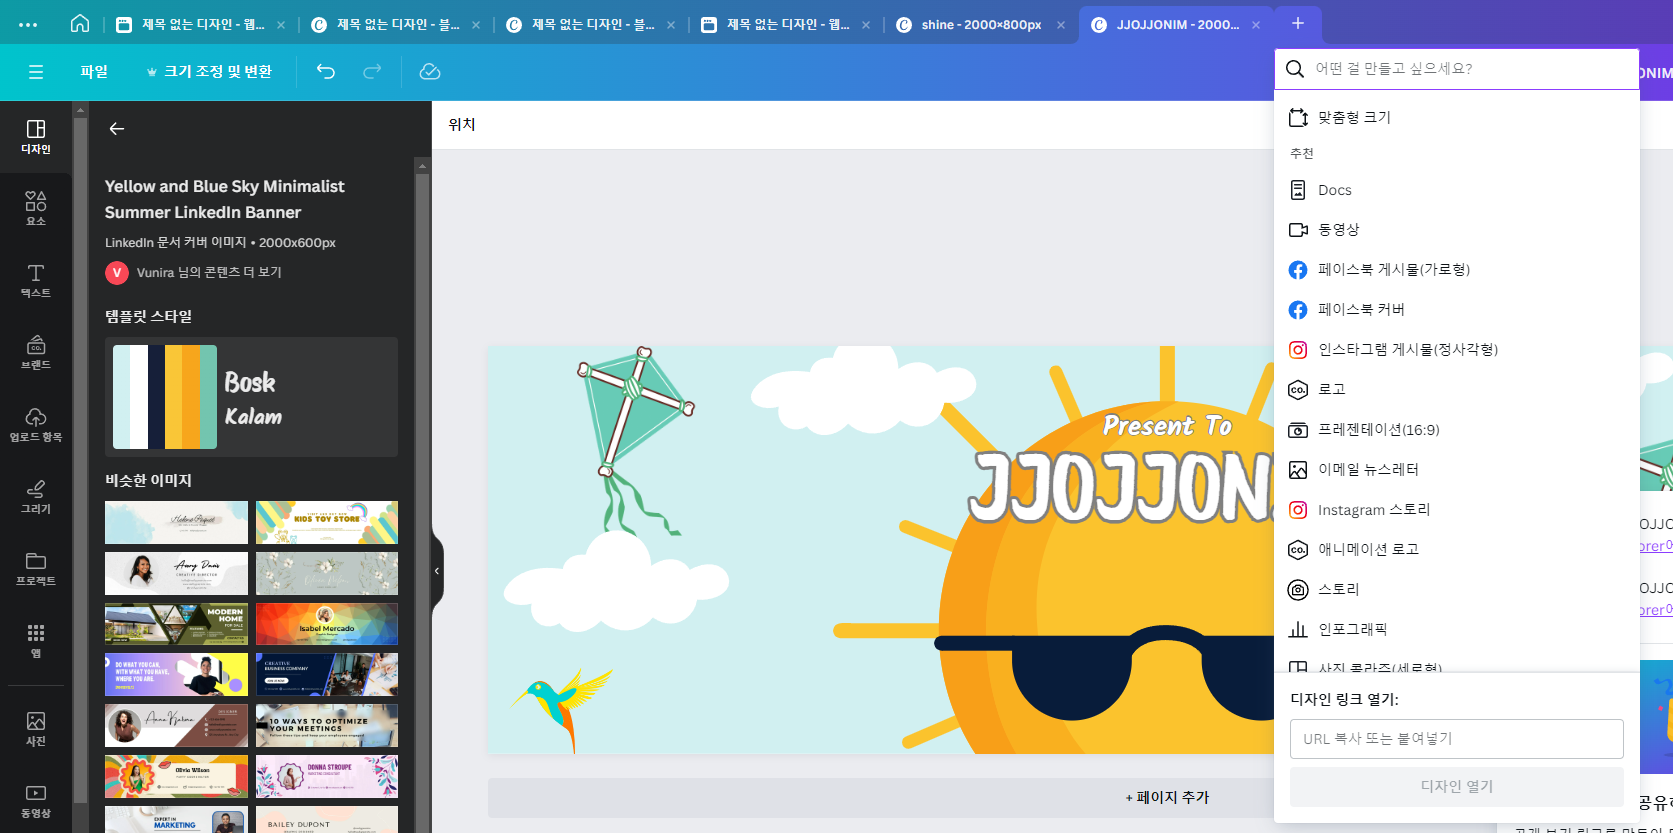Apply the Bosk Kalam template style
The height and width of the screenshot is (833, 1673).
[x=251, y=397]
